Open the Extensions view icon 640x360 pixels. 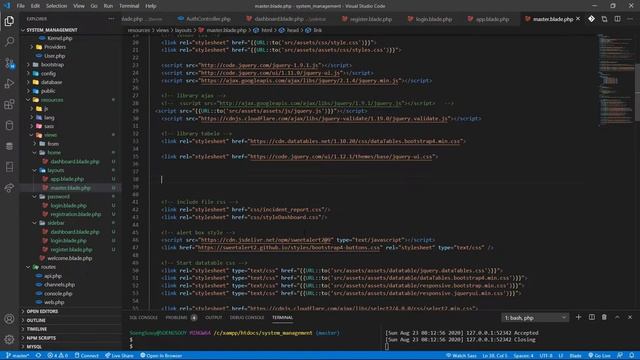9,104
